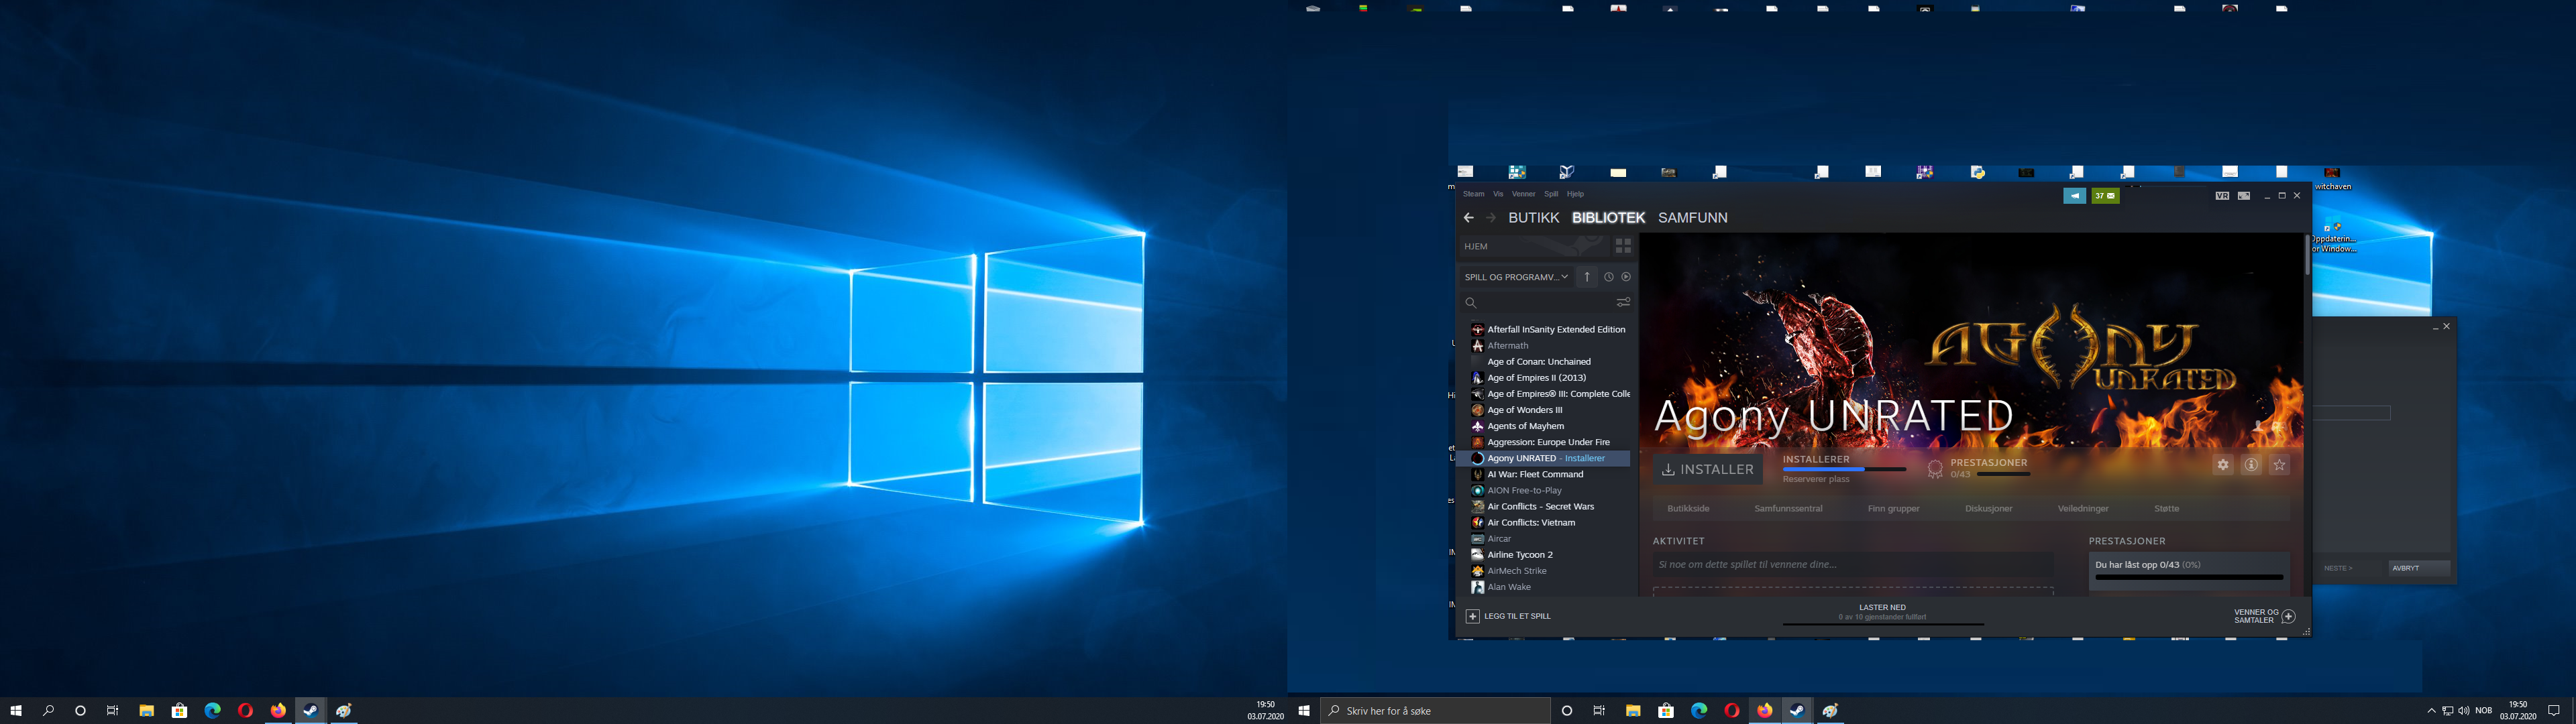This screenshot has width=2576, height=724.
Task: Open Friends and Chat plus icon
Action: pyautogui.click(x=2289, y=616)
